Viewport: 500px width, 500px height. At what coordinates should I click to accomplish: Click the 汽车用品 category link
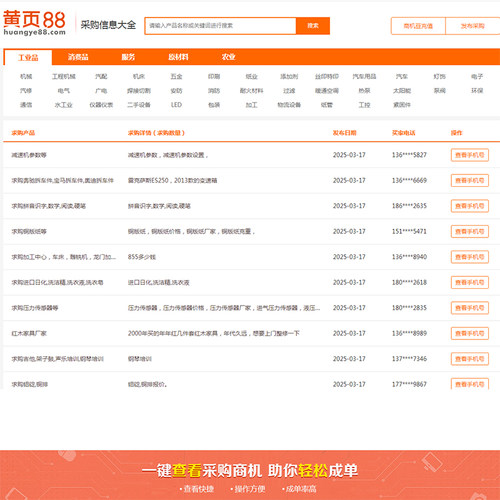click(x=364, y=77)
